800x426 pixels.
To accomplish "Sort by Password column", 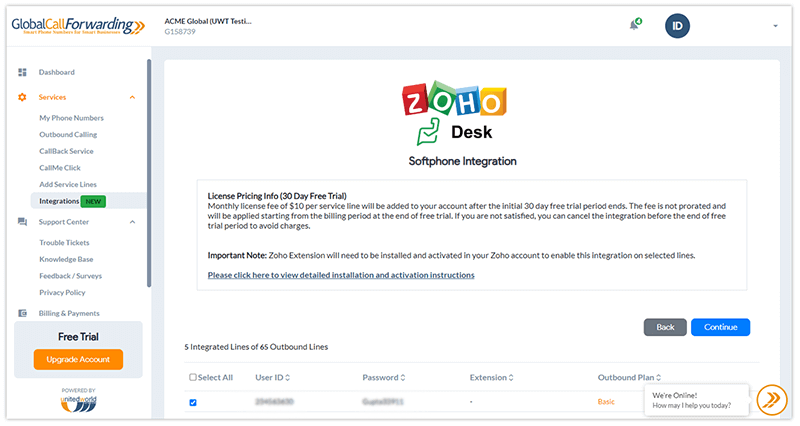I will coord(384,378).
